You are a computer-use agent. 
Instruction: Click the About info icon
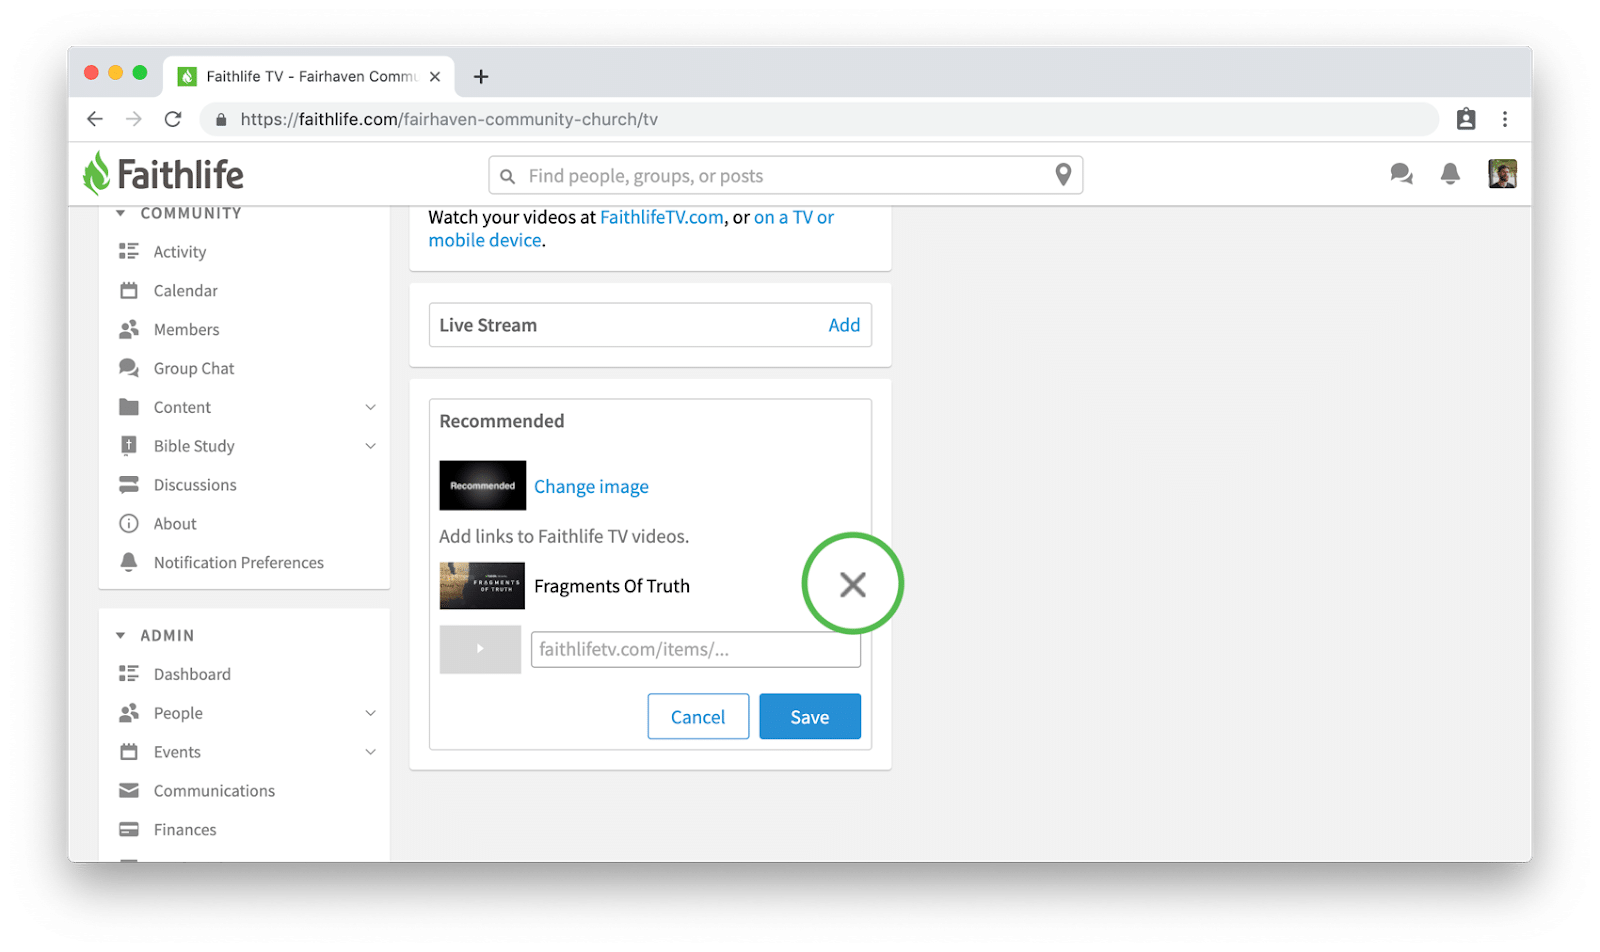(x=129, y=524)
